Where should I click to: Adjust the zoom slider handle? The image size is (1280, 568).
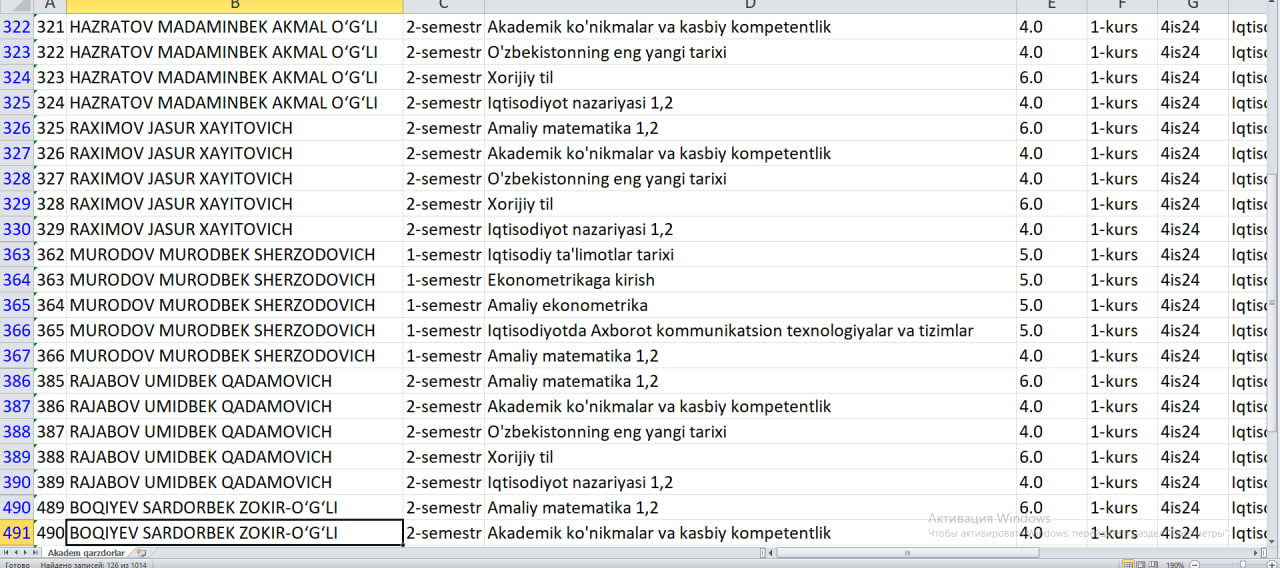[1243, 564]
